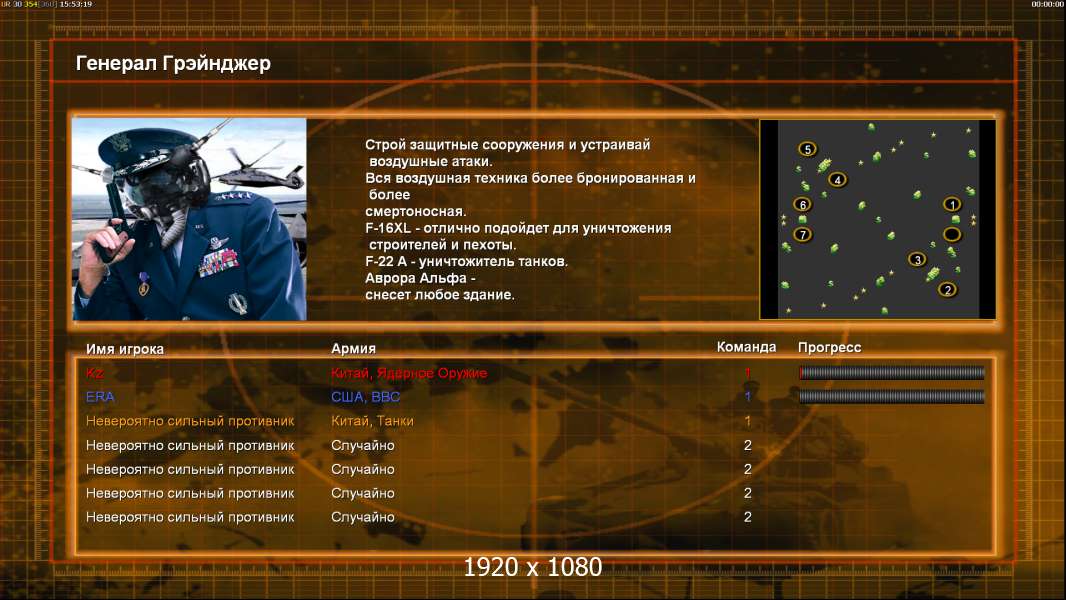Choose start position marker 7 on minimap
Viewport: 1066px width, 600px height.
pyautogui.click(x=802, y=235)
